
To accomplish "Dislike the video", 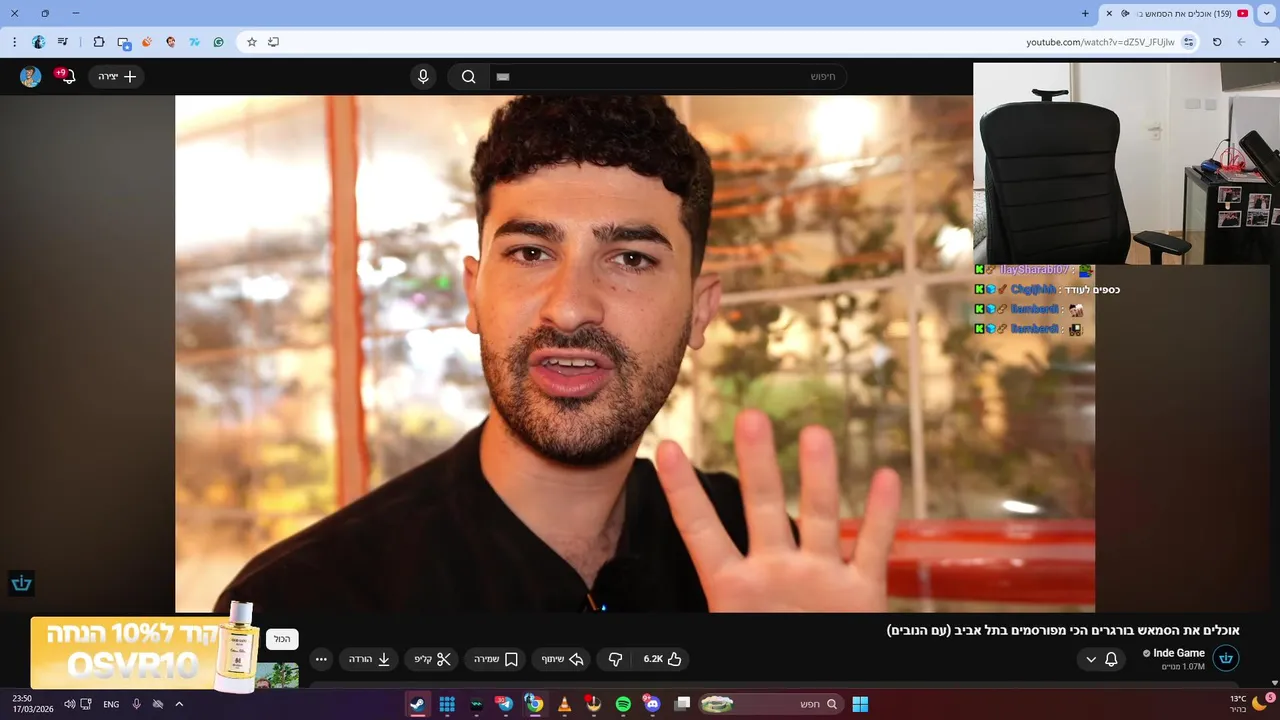I will coord(615,659).
